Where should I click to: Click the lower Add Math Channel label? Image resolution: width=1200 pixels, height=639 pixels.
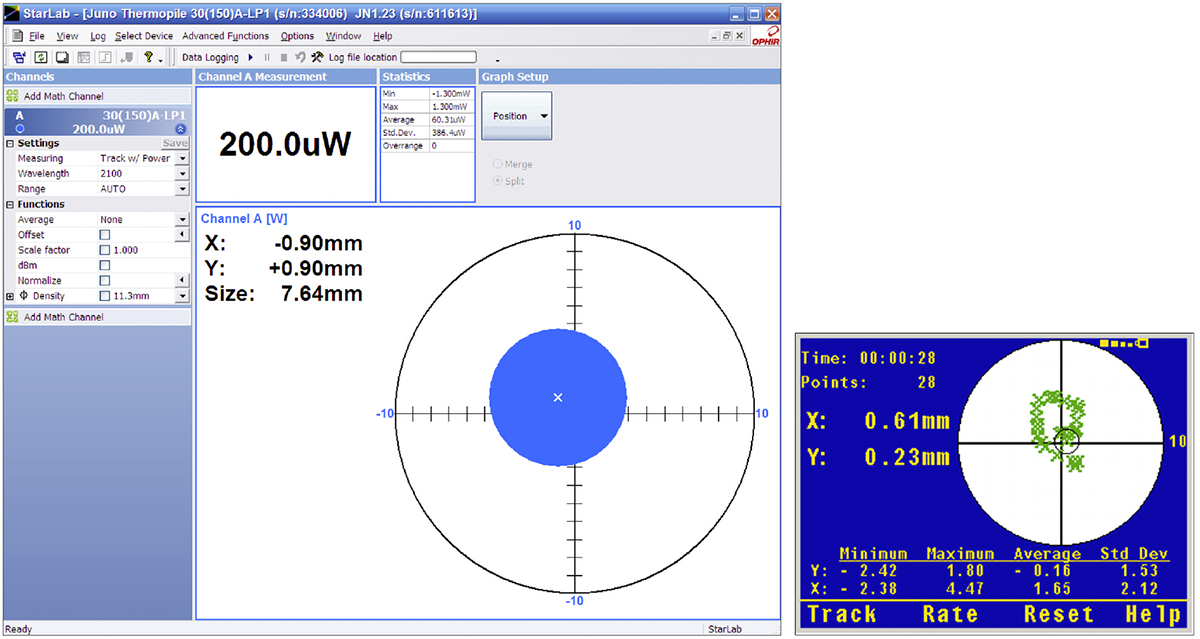64,317
